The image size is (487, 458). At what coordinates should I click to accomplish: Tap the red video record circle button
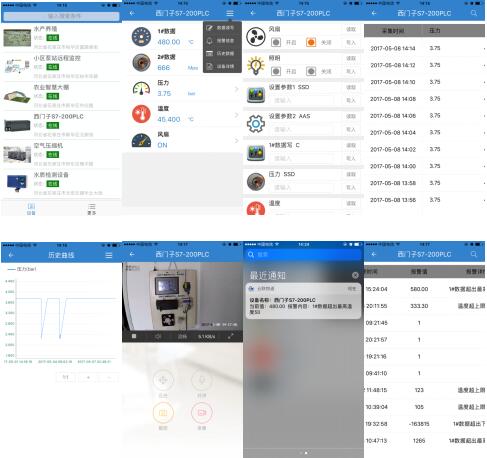(202, 413)
